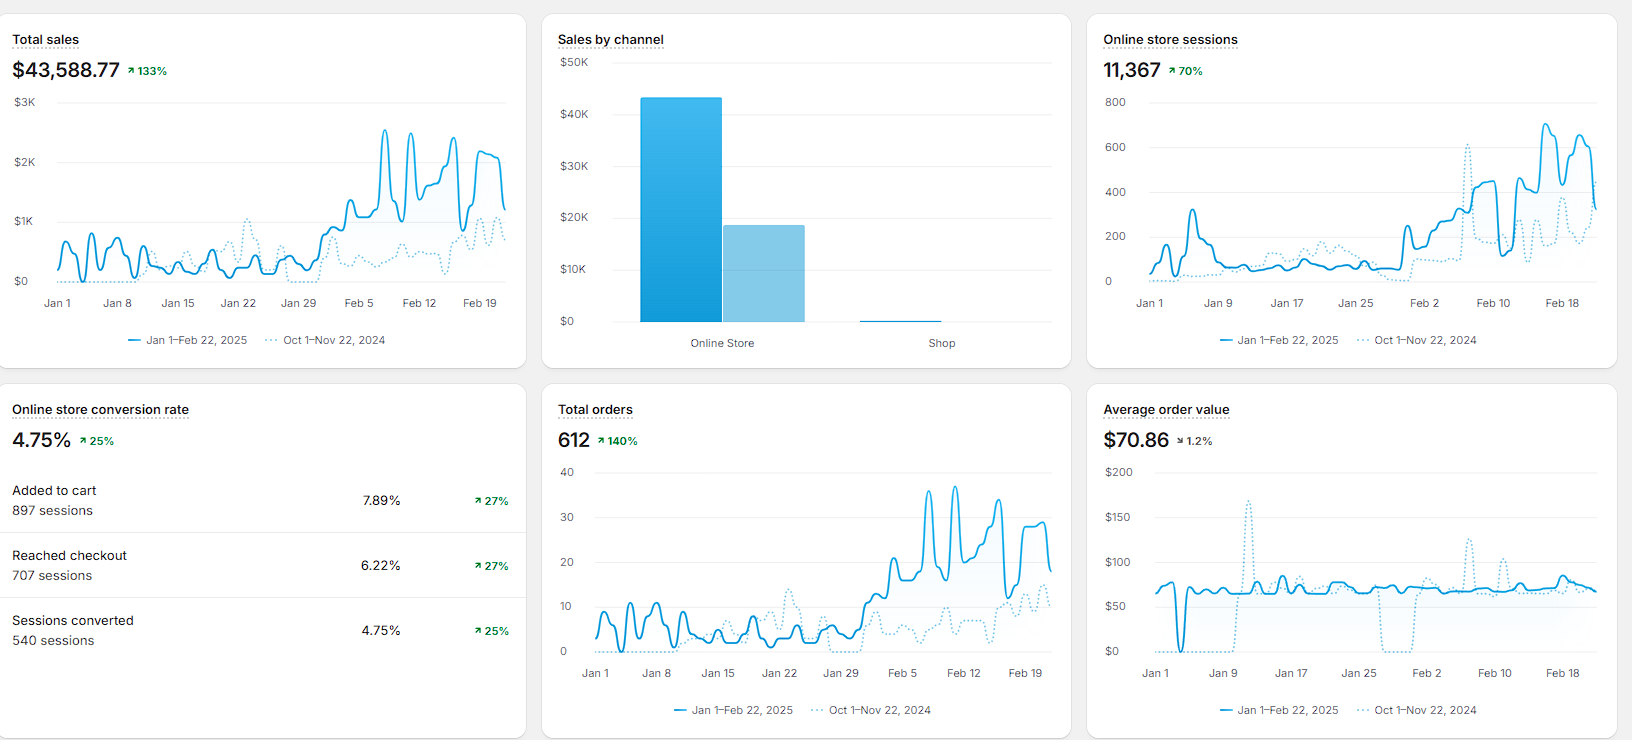Click the downward trend arrow beside 1.2%
This screenshot has width=1632, height=740.
click(1180, 441)
